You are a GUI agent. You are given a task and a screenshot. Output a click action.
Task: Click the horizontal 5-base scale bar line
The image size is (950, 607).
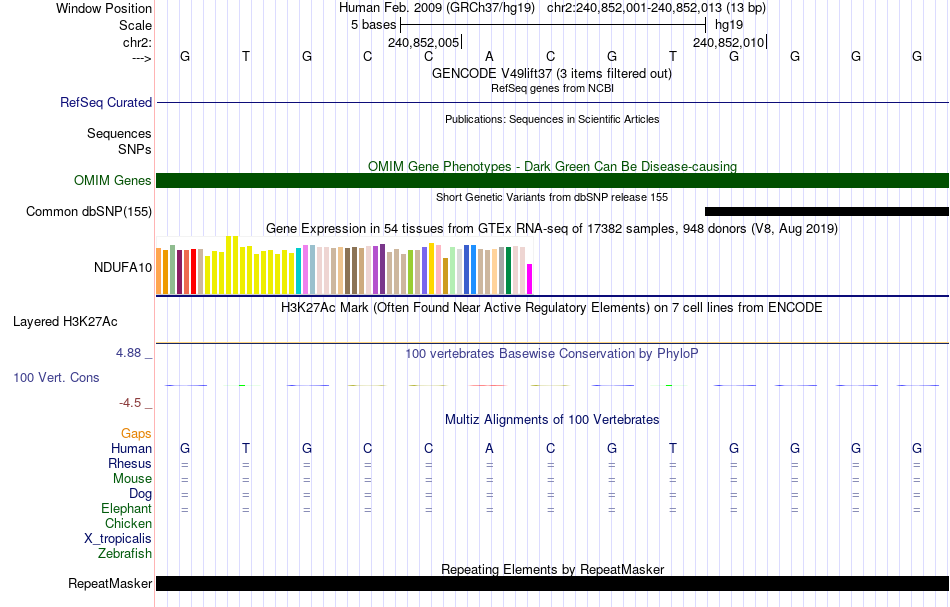553,25
